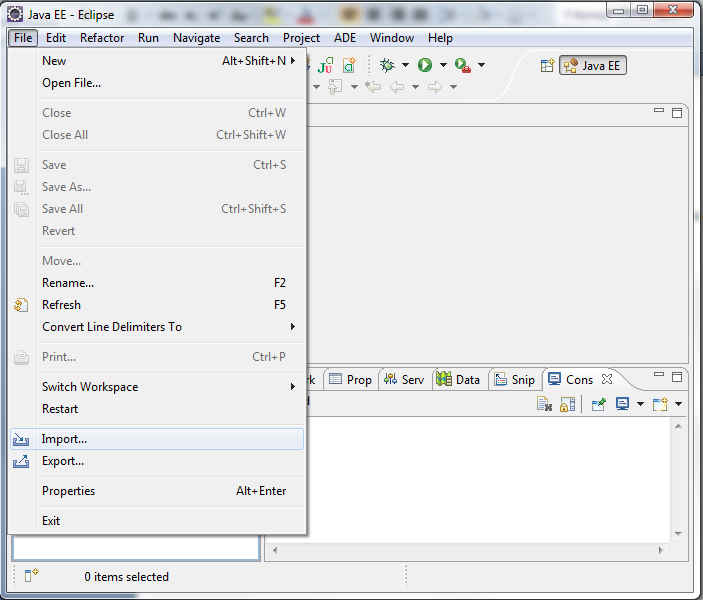The height and width of the screenshot is (600, 703).
Task: Open the Debug dropdown arrow
Action: point(405,65)
